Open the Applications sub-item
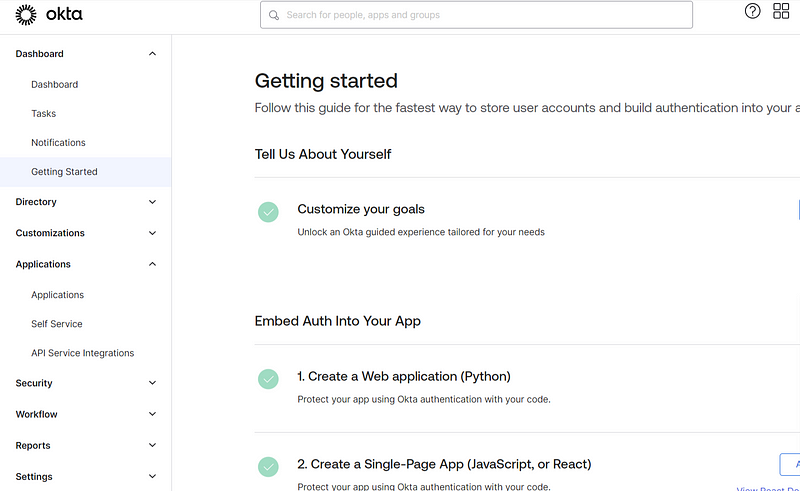Viewport: 800px width, 491px height. [57, 295]
